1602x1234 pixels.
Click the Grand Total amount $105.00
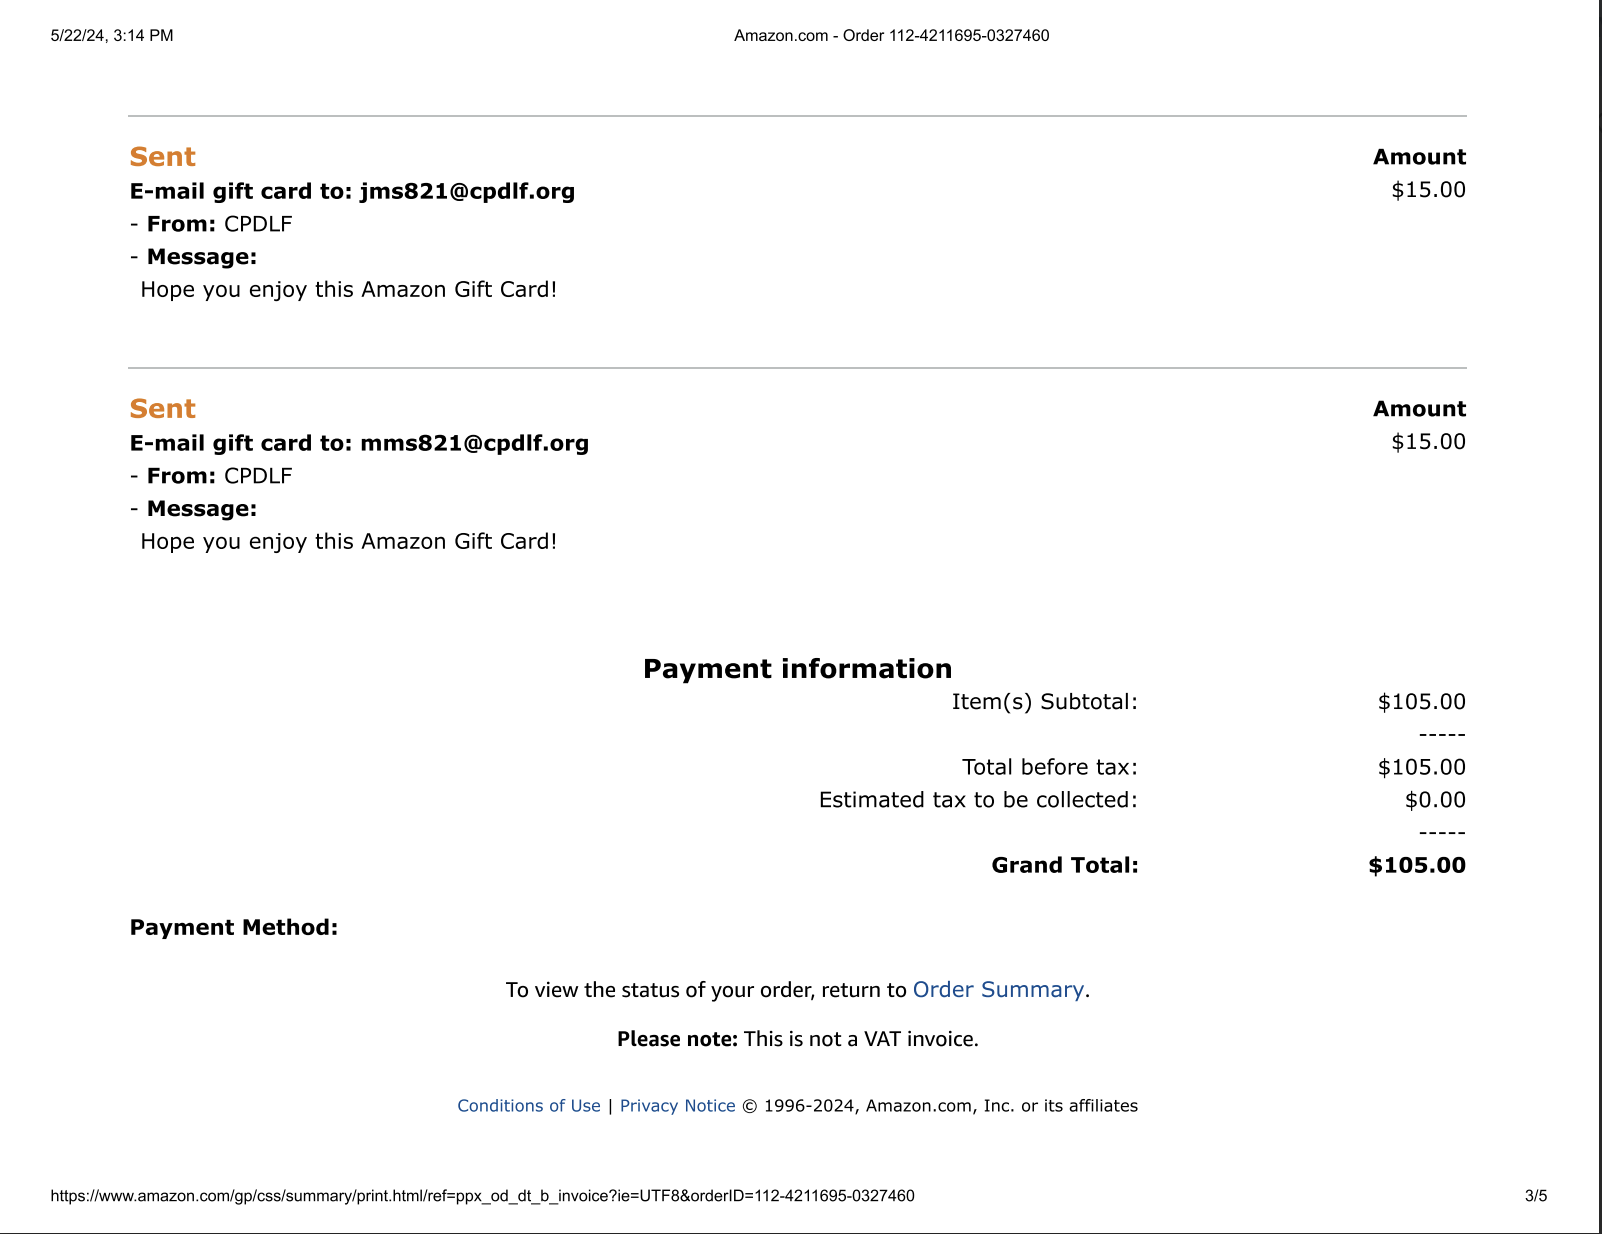coord(1417,866)
